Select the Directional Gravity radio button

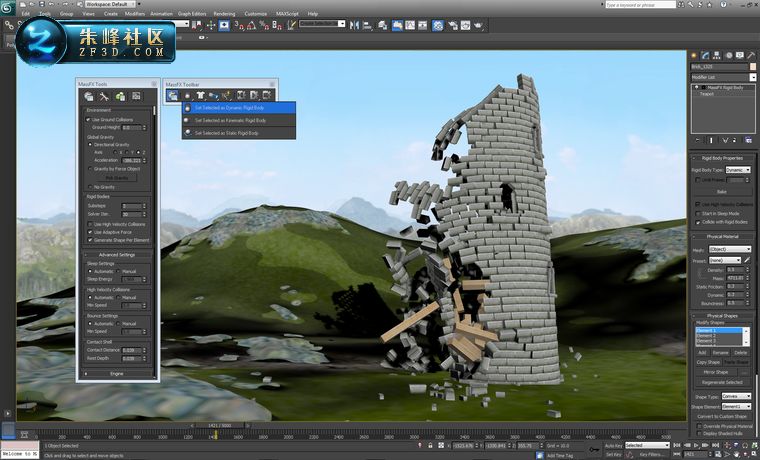(x=90, y=144)
